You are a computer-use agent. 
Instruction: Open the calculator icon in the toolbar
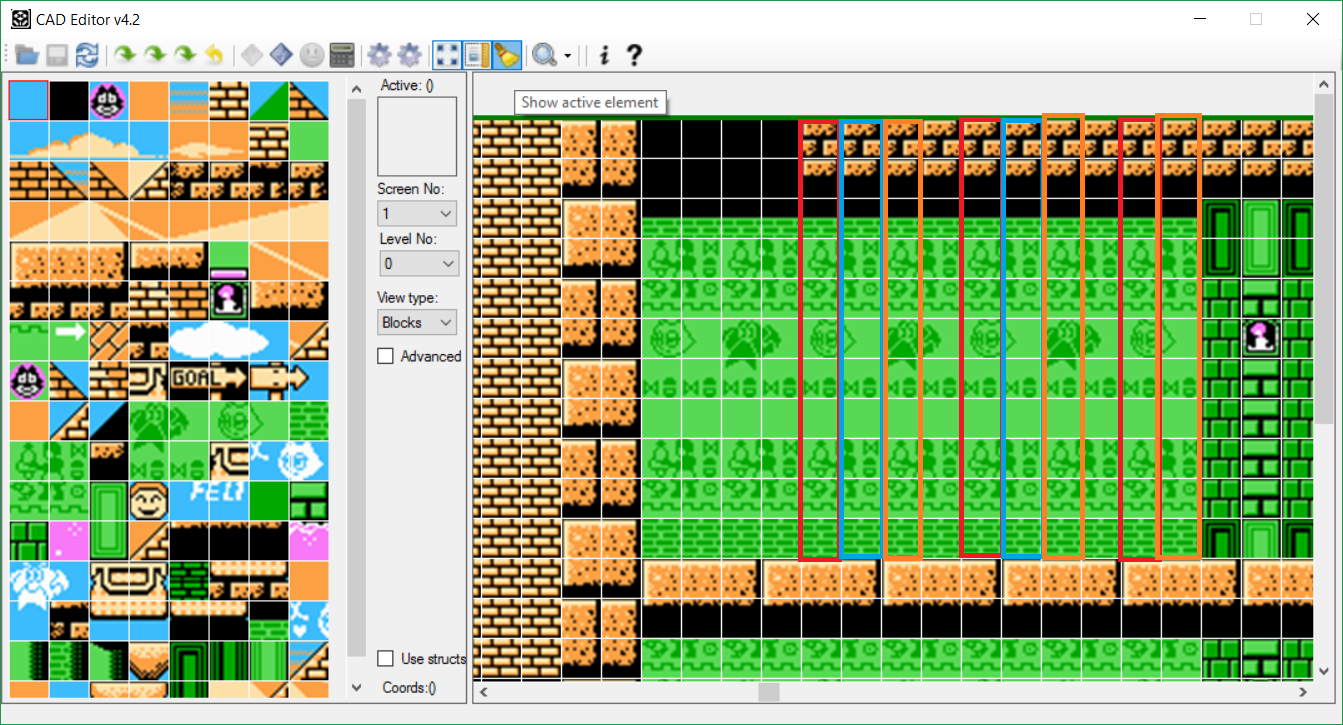342,55
